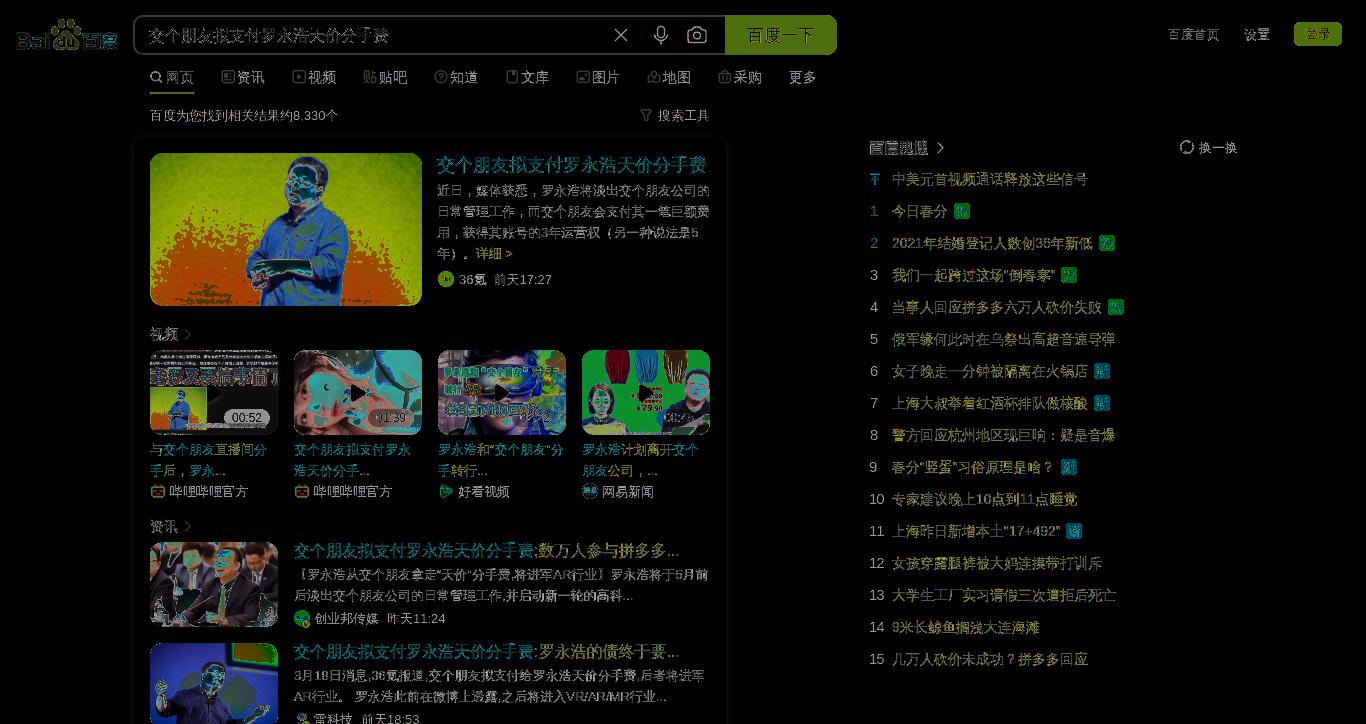Click the 网易新闻 source icon
Image resolution: width=1366 pixels, height=724 pixels.
[590, 491]
